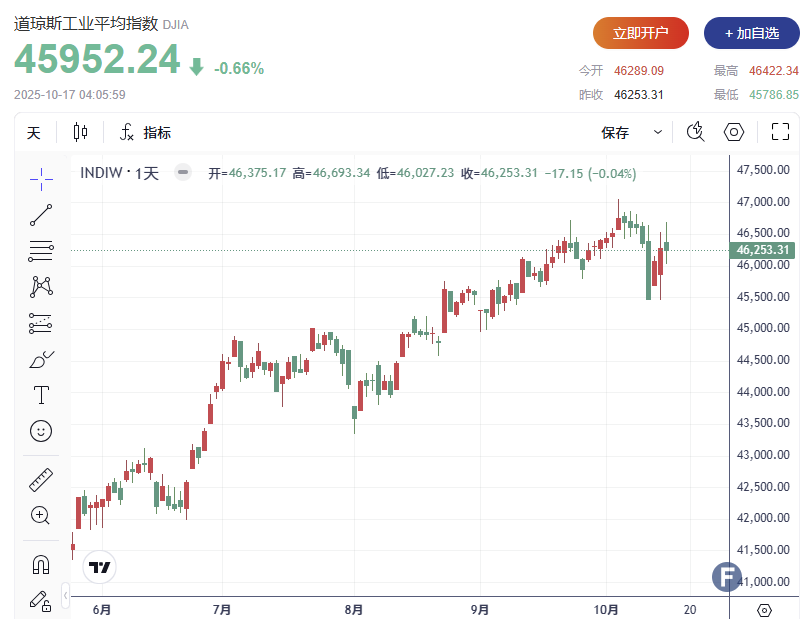This screenshot has height=619, width=807.
Task: Open the candlestick chart style menu
Action: pyautogui.click(x=80, y=132)
